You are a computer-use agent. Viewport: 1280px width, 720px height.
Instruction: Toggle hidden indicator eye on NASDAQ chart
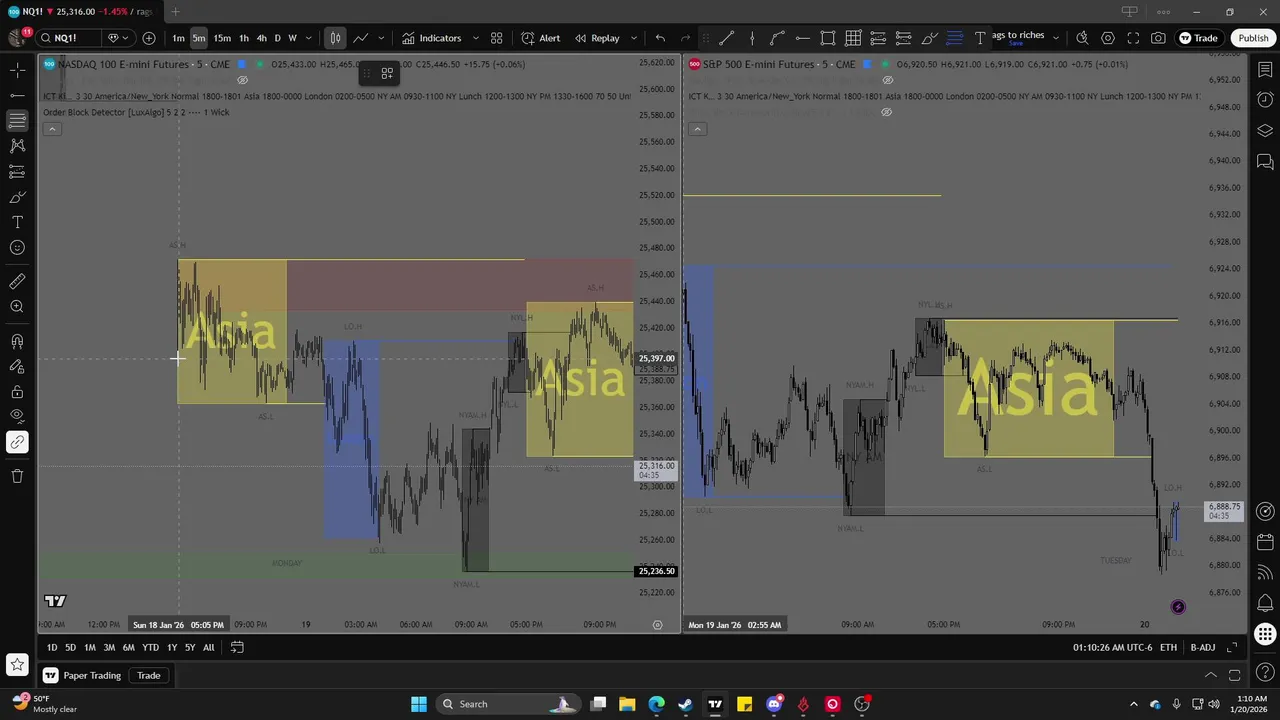click(242, 80)
